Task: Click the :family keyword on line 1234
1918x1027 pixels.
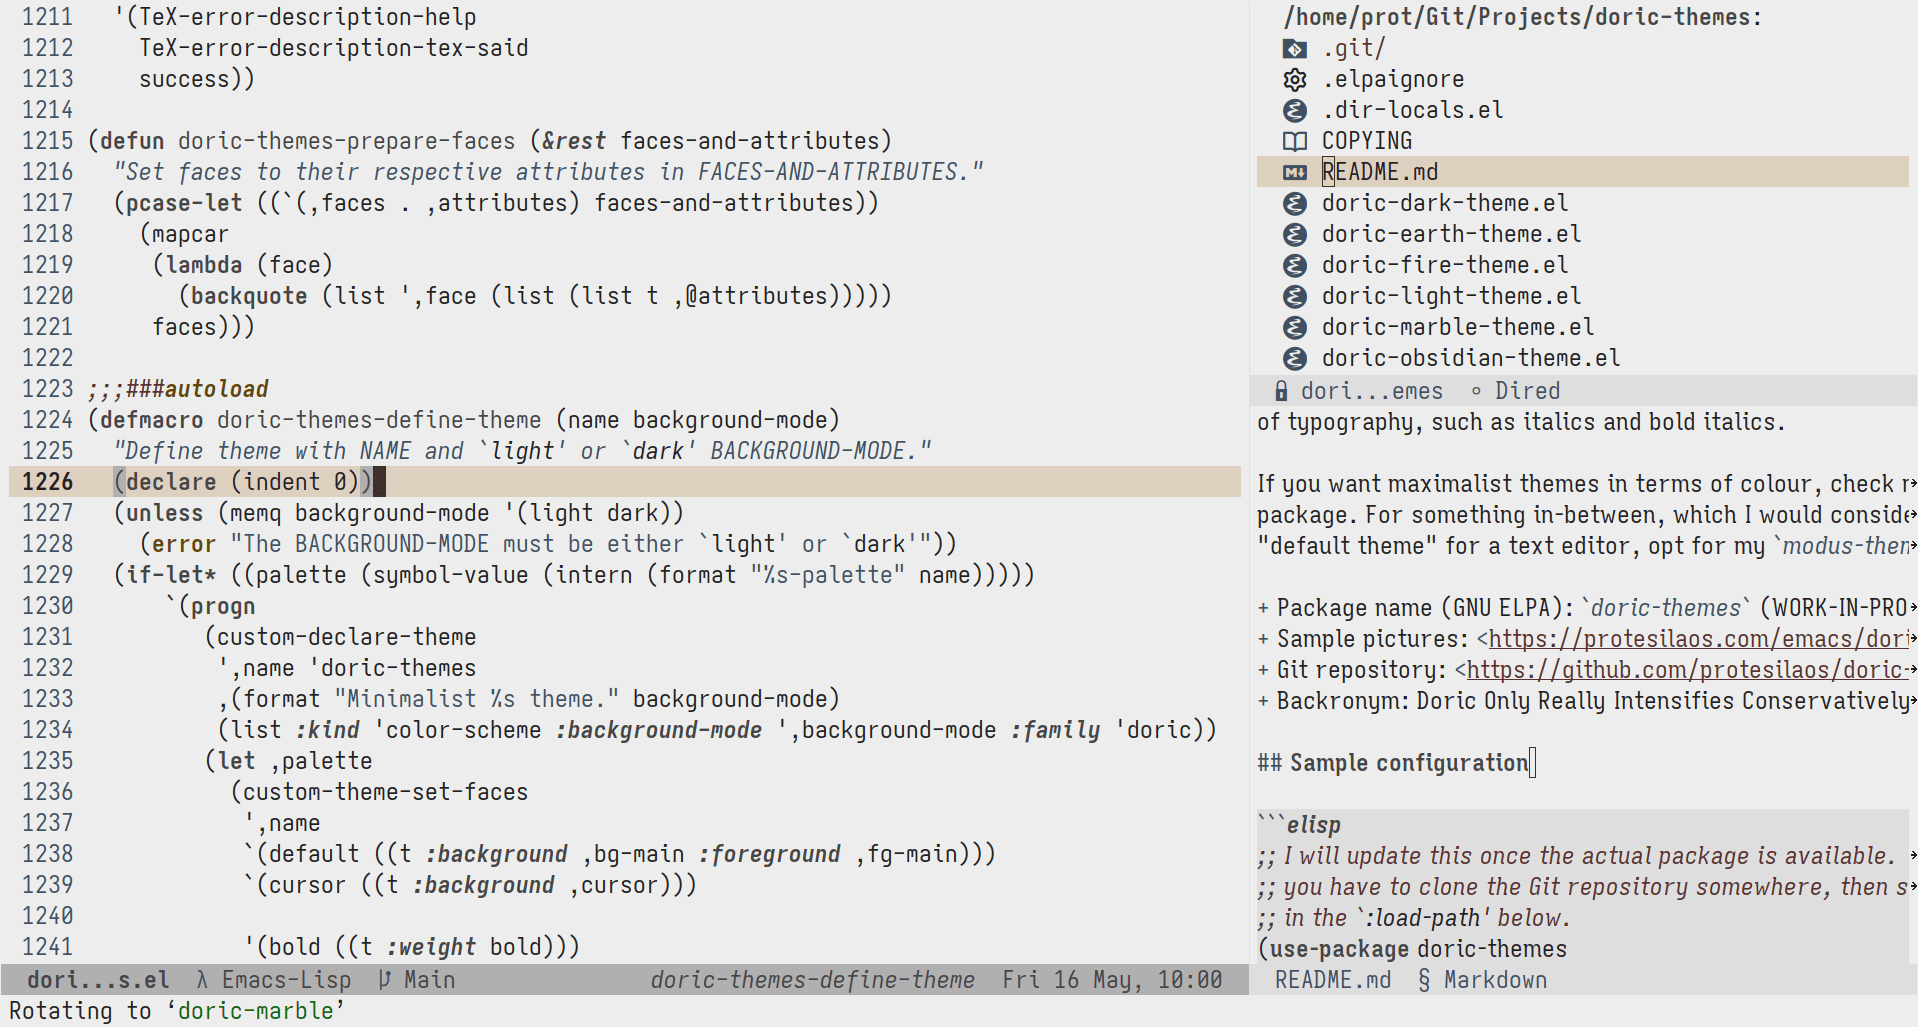Action: pos(1054,730)
